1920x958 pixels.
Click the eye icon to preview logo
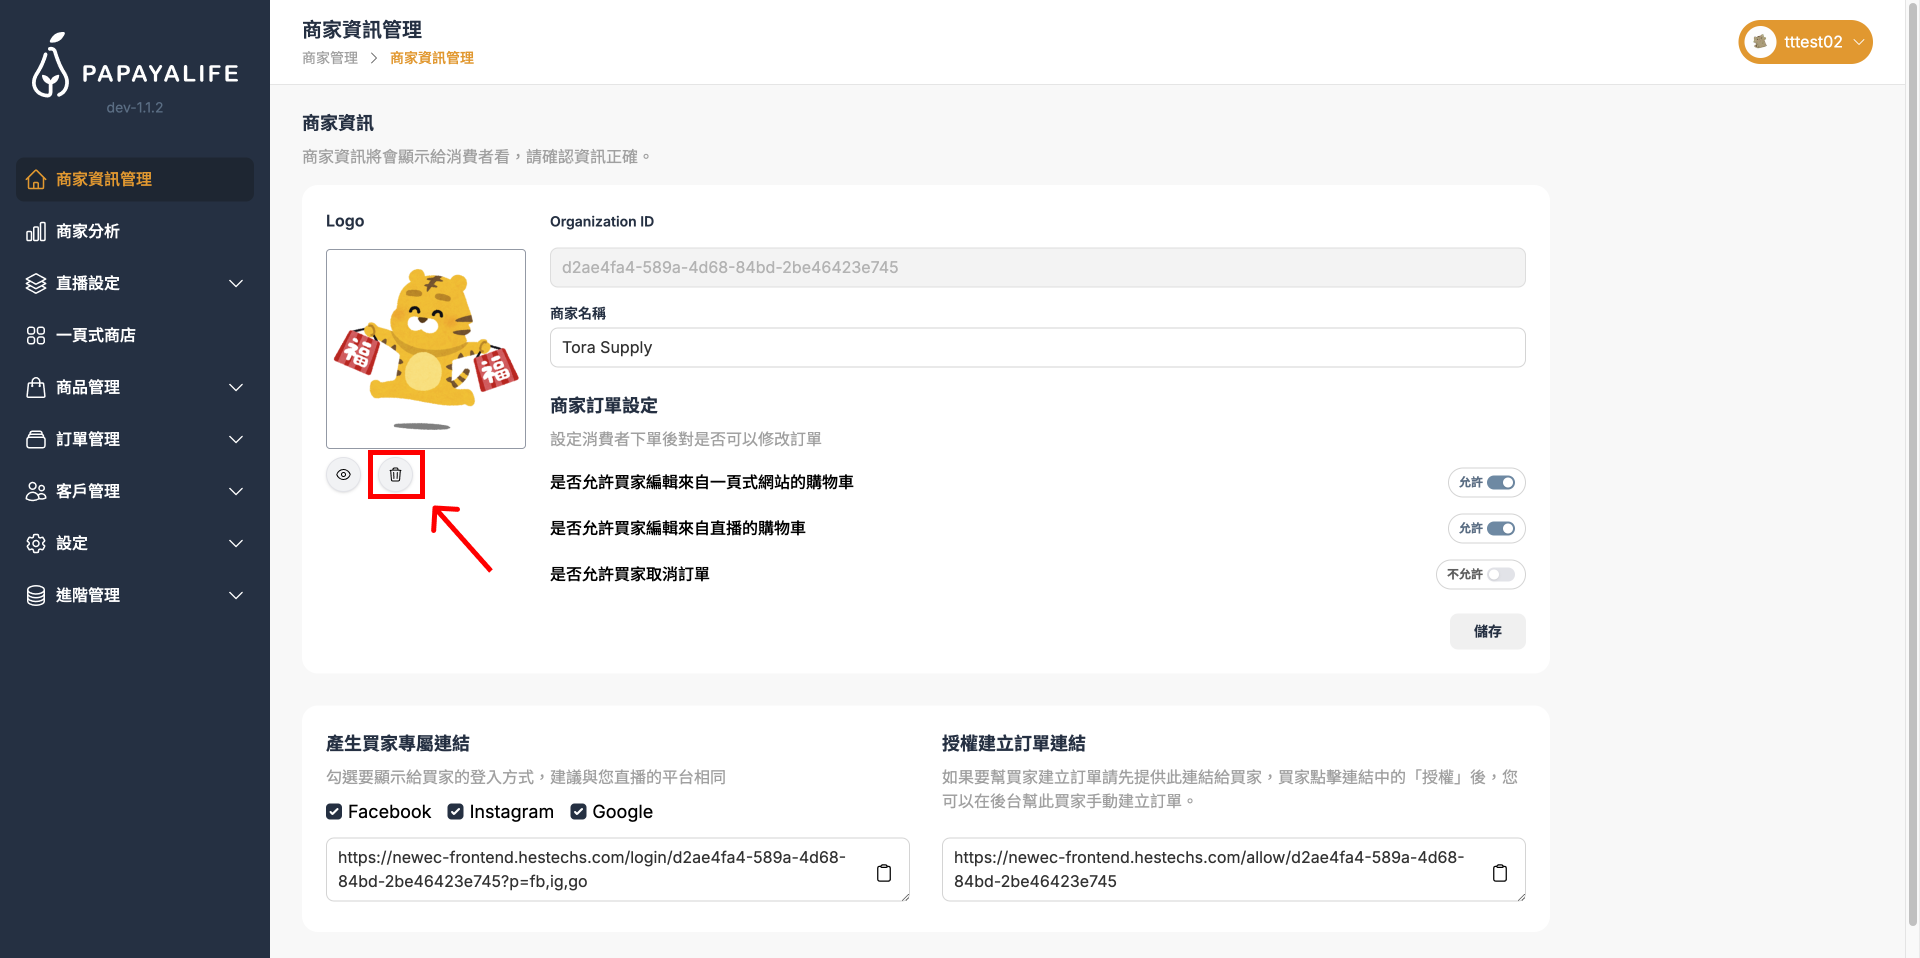pos(343,475)
